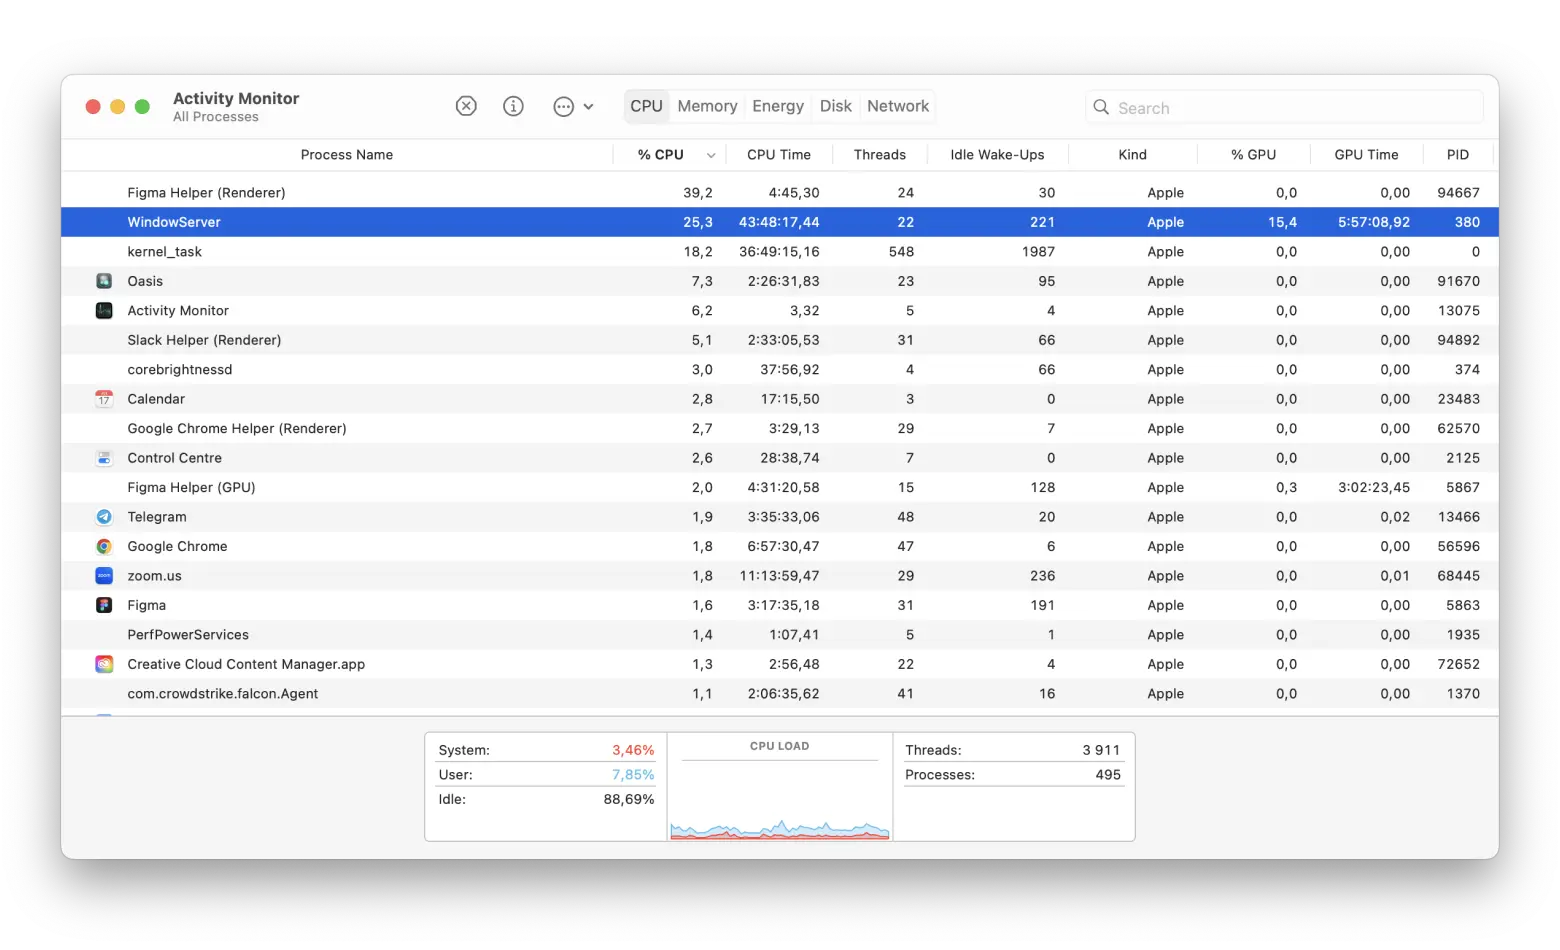Select the PerfPowerServices process row
This screenshot has height=950, width=1560.
[780, 635]
